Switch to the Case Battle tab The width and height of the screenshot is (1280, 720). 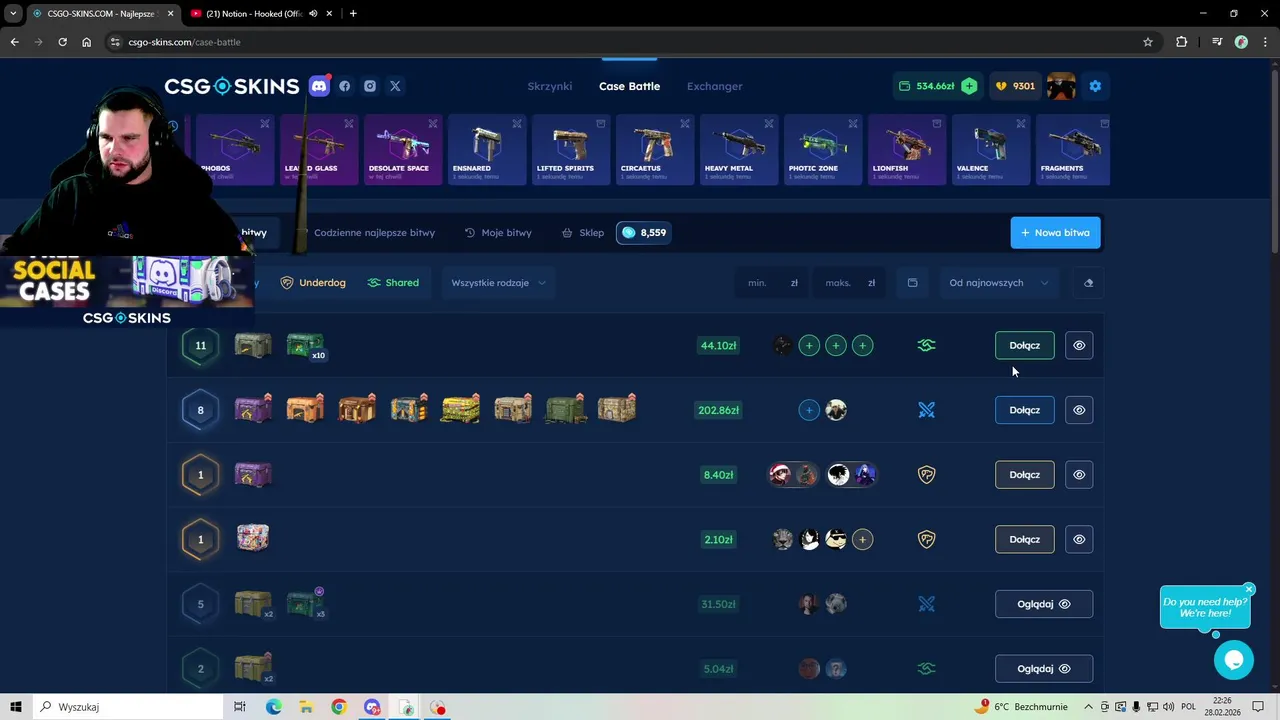(x=629, y=86)
